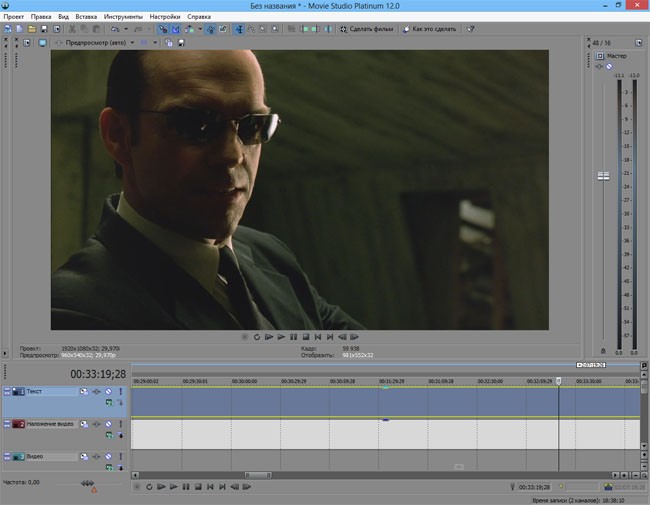This screenshot has height=505, width=650.
Task: Mute the Наложение видео track
Action: point(108,424)
